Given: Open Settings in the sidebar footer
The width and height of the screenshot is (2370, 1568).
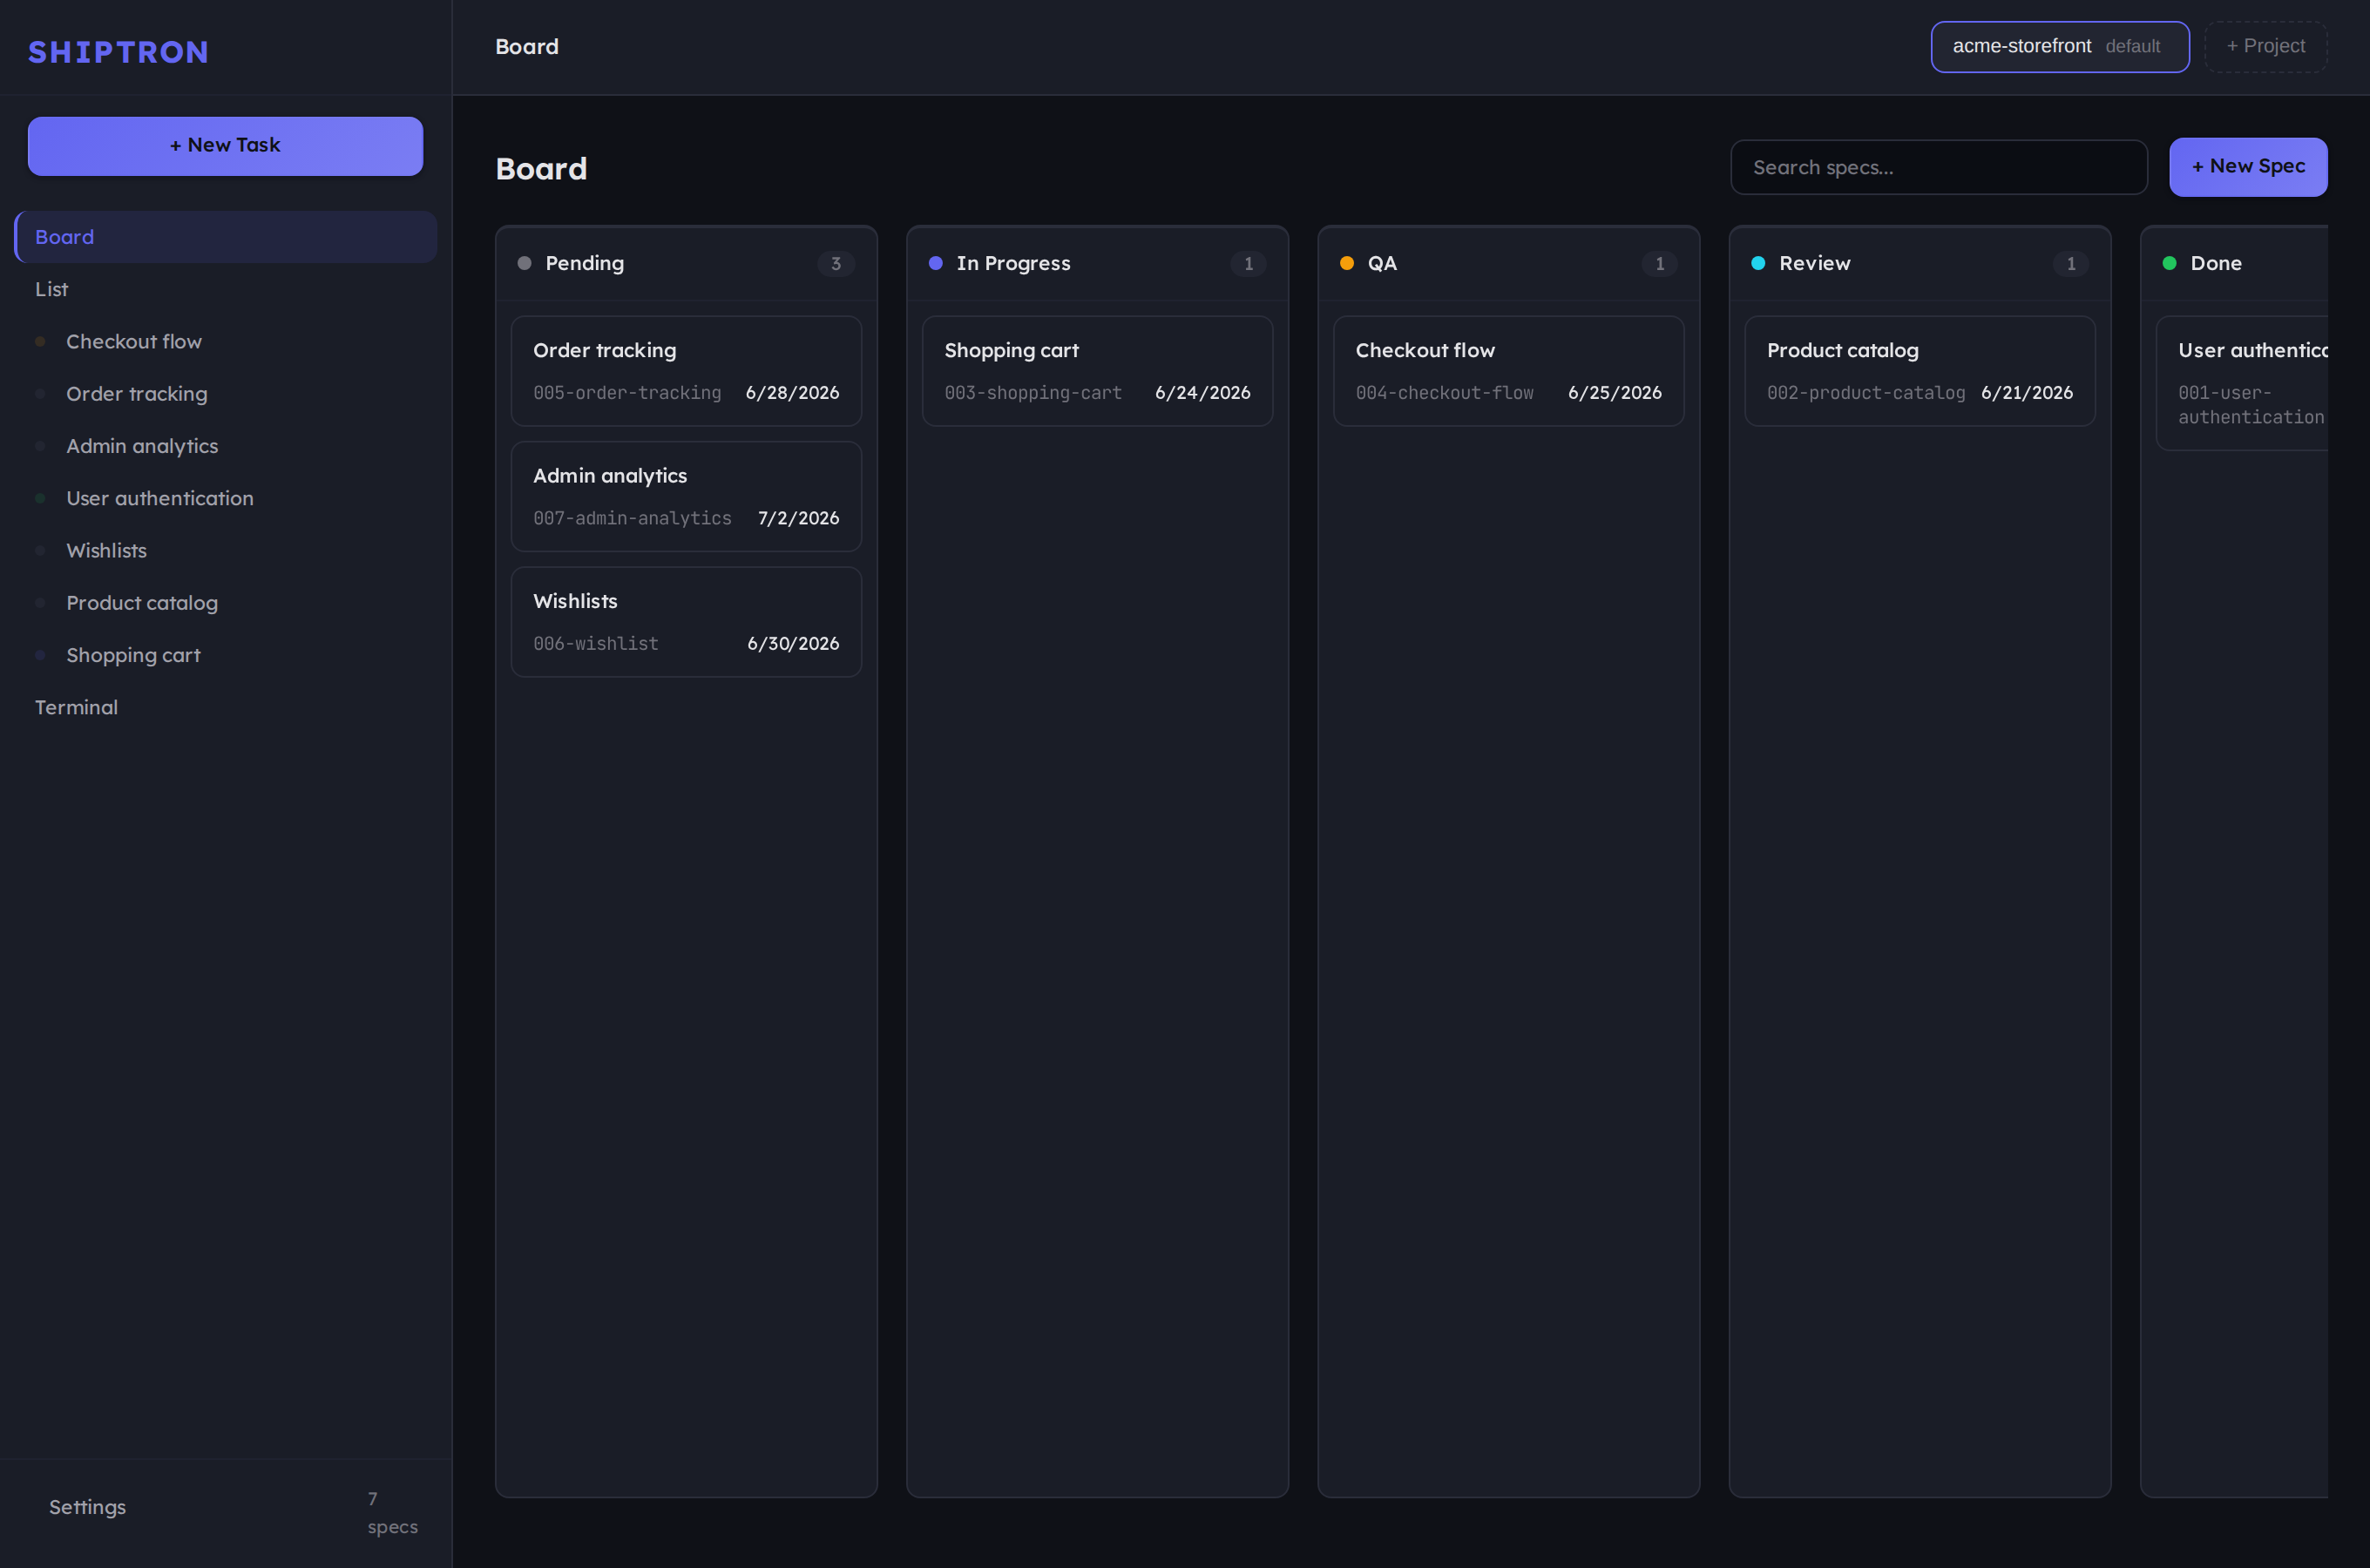Looking at the screenshot, I should [87, 1507].
